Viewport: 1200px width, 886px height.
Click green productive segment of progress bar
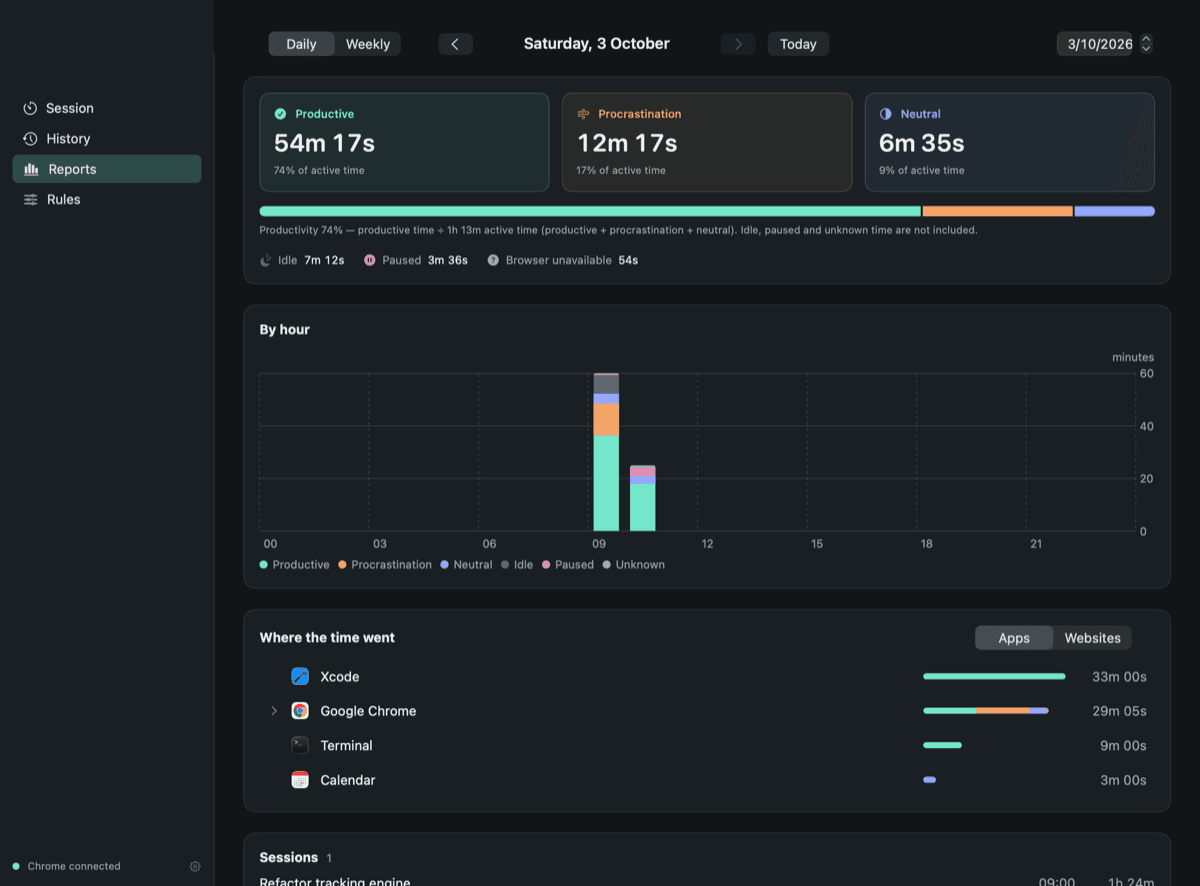pos(590,212)
